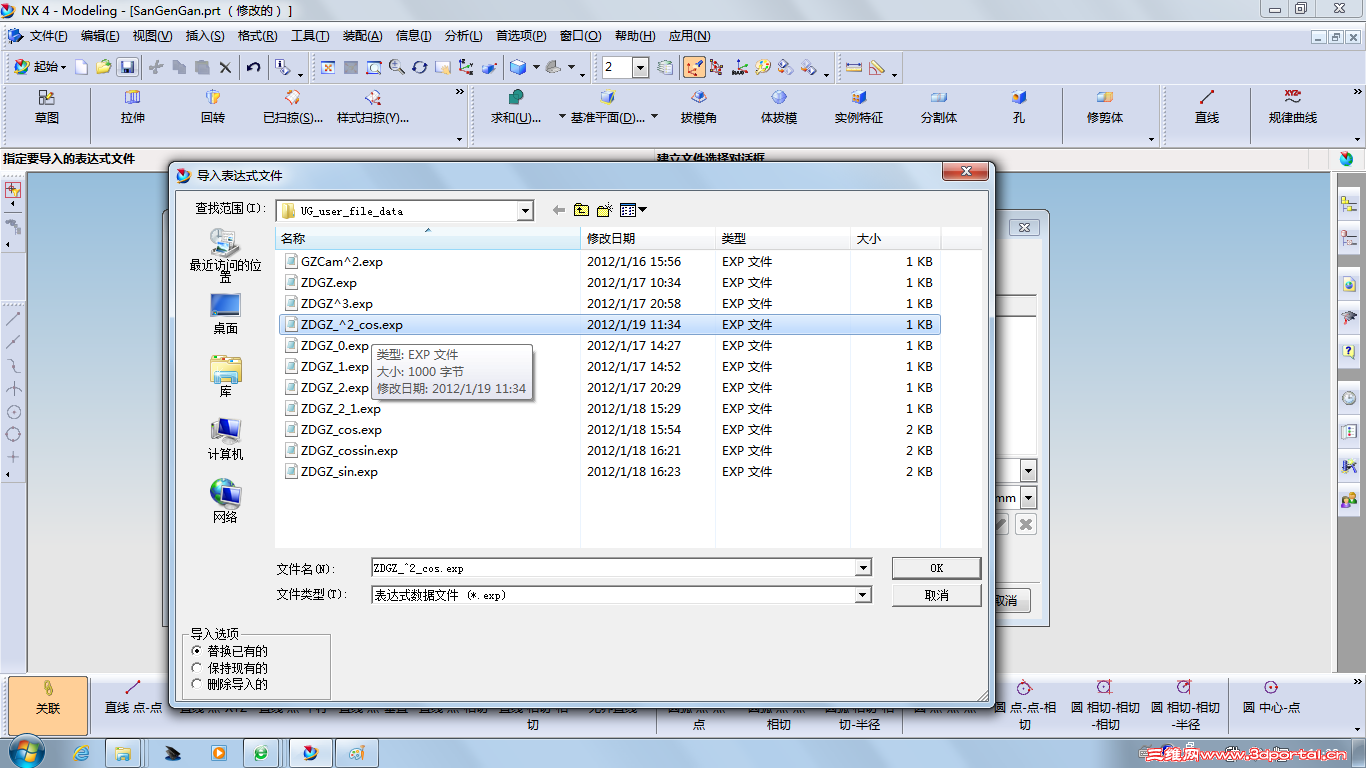Click the Undo arrow in the toolbar
This screenshot has height=768, width=1366.
tap(254, 67)
